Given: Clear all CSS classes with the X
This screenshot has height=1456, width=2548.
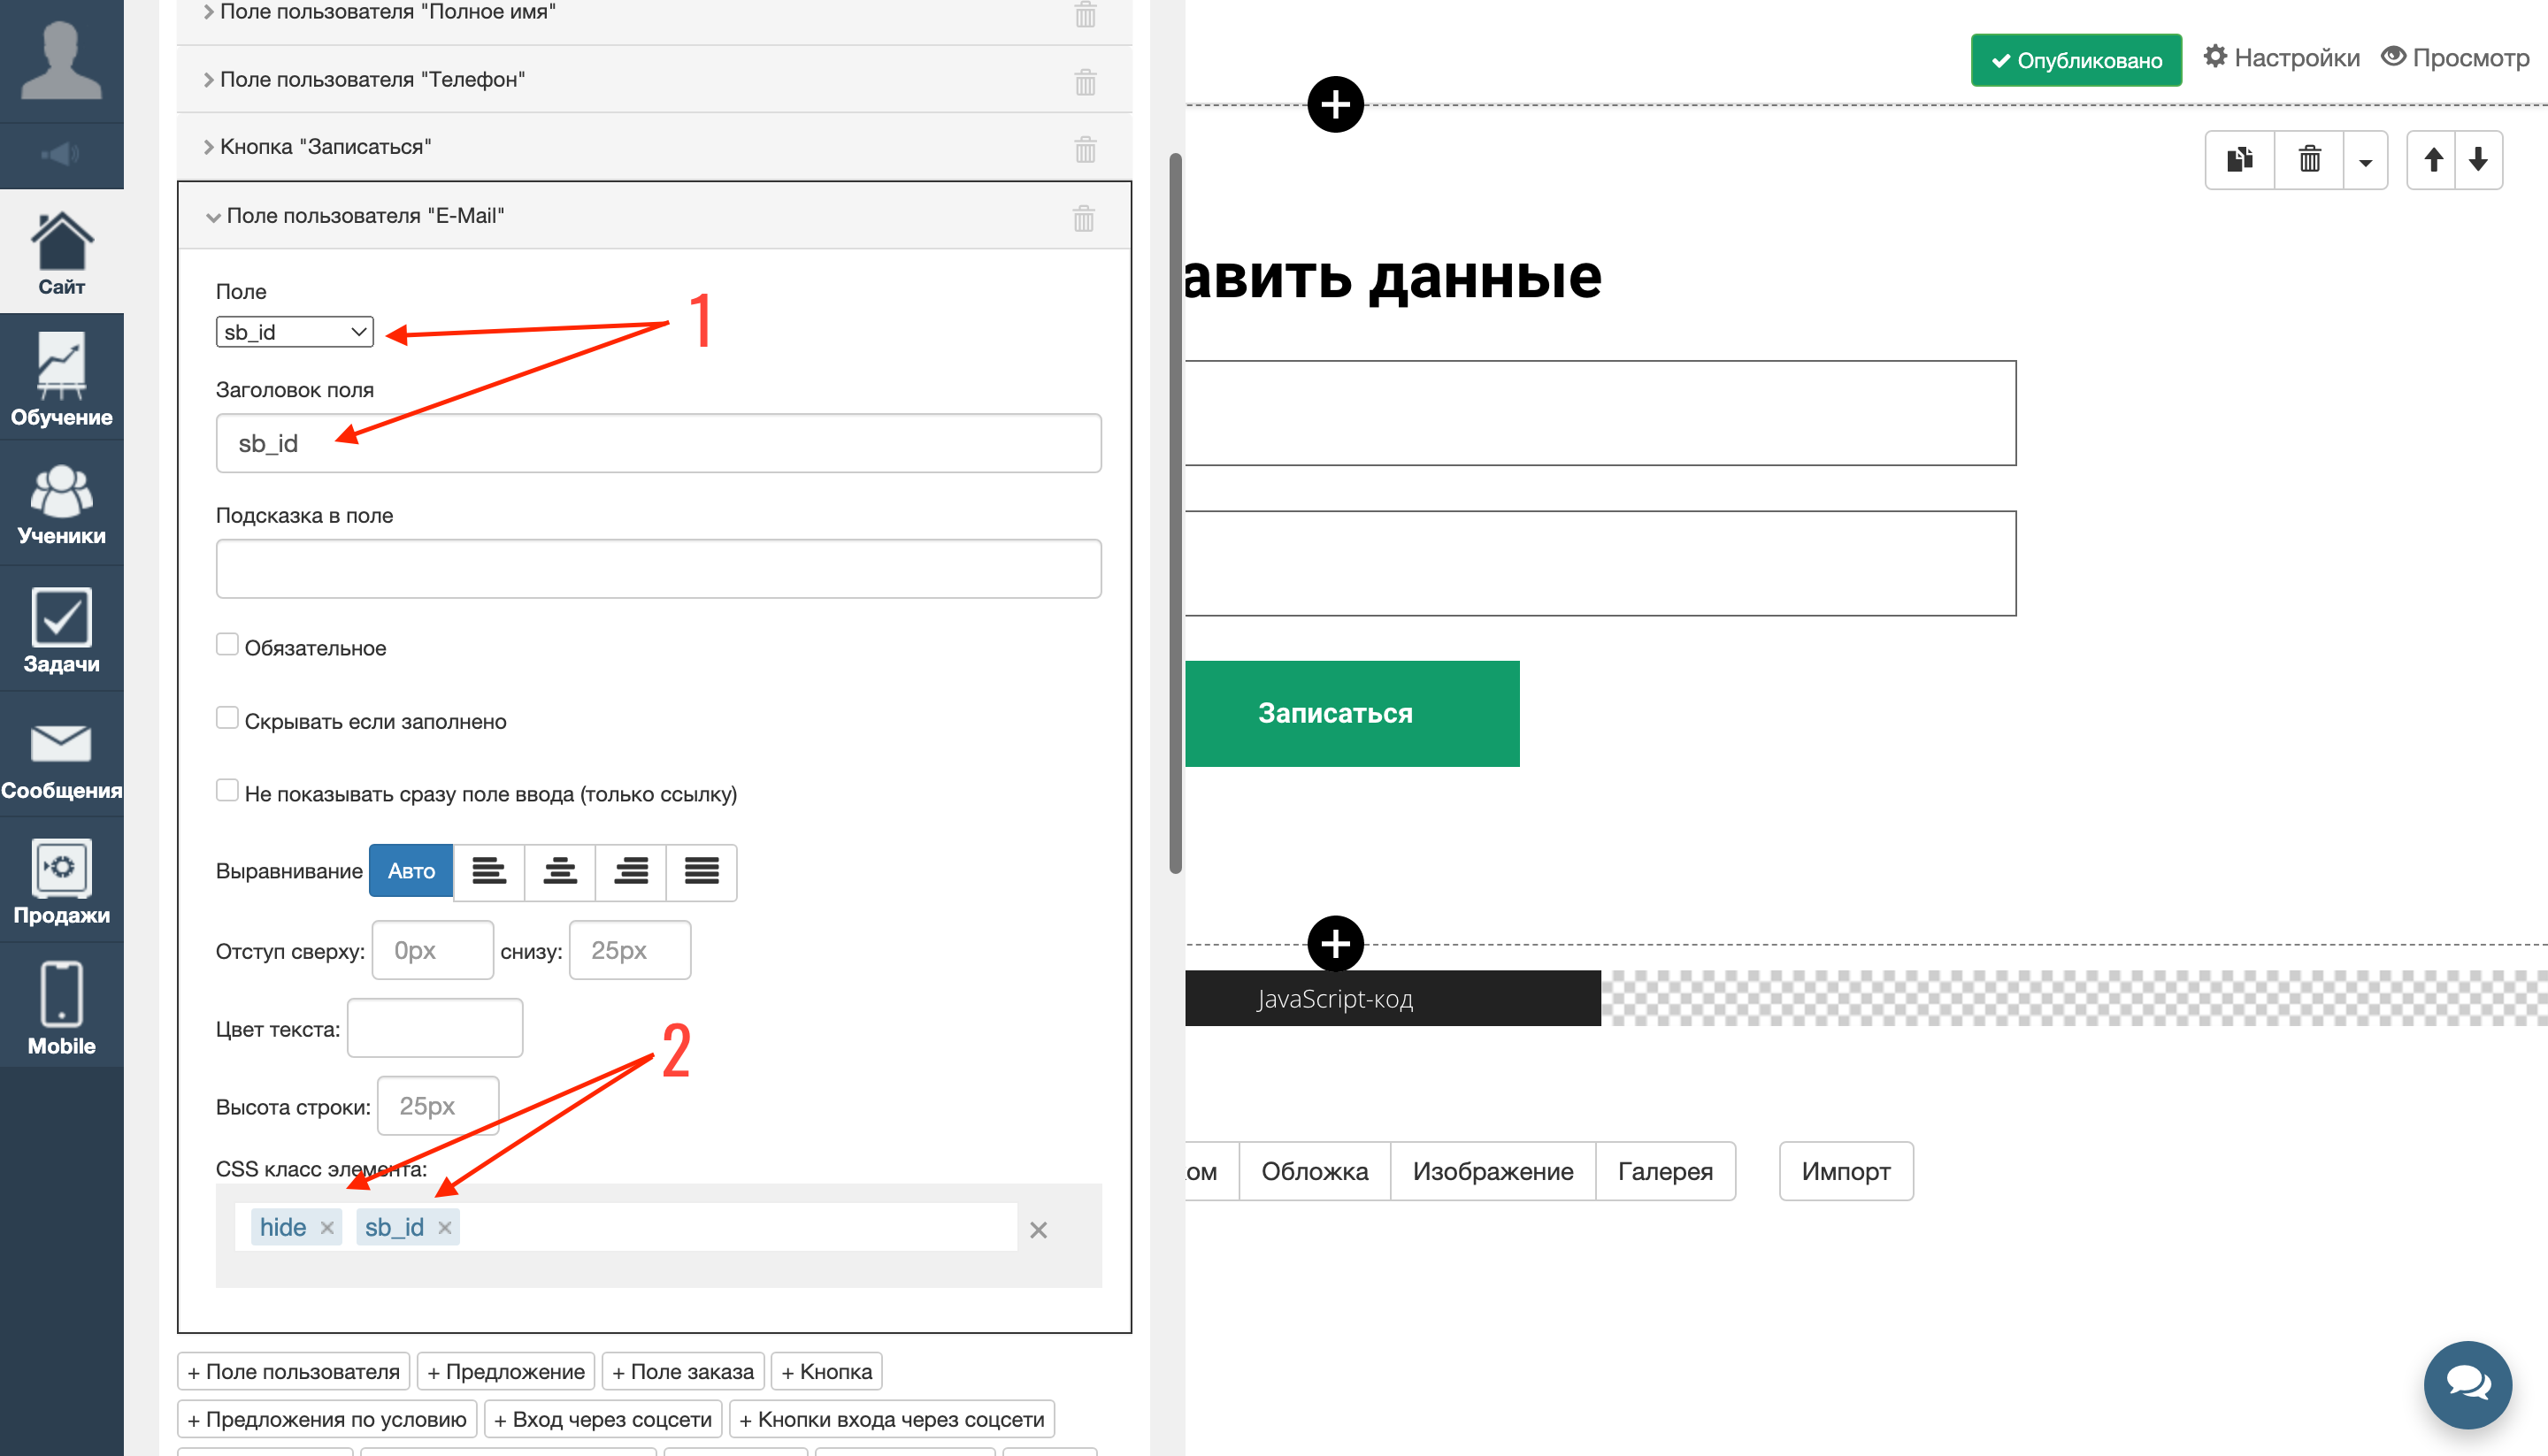Looking at the screenshot, I should 1038,1230.
